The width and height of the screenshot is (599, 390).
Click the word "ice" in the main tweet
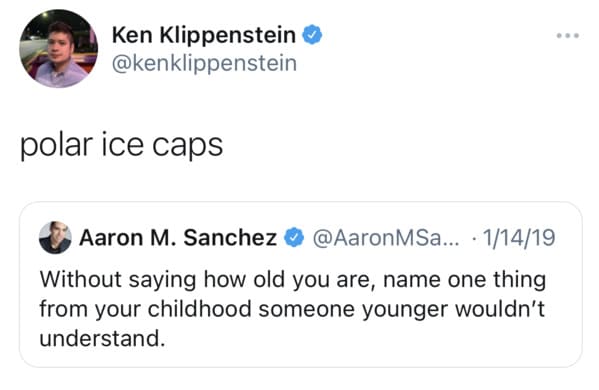(123, 145)
